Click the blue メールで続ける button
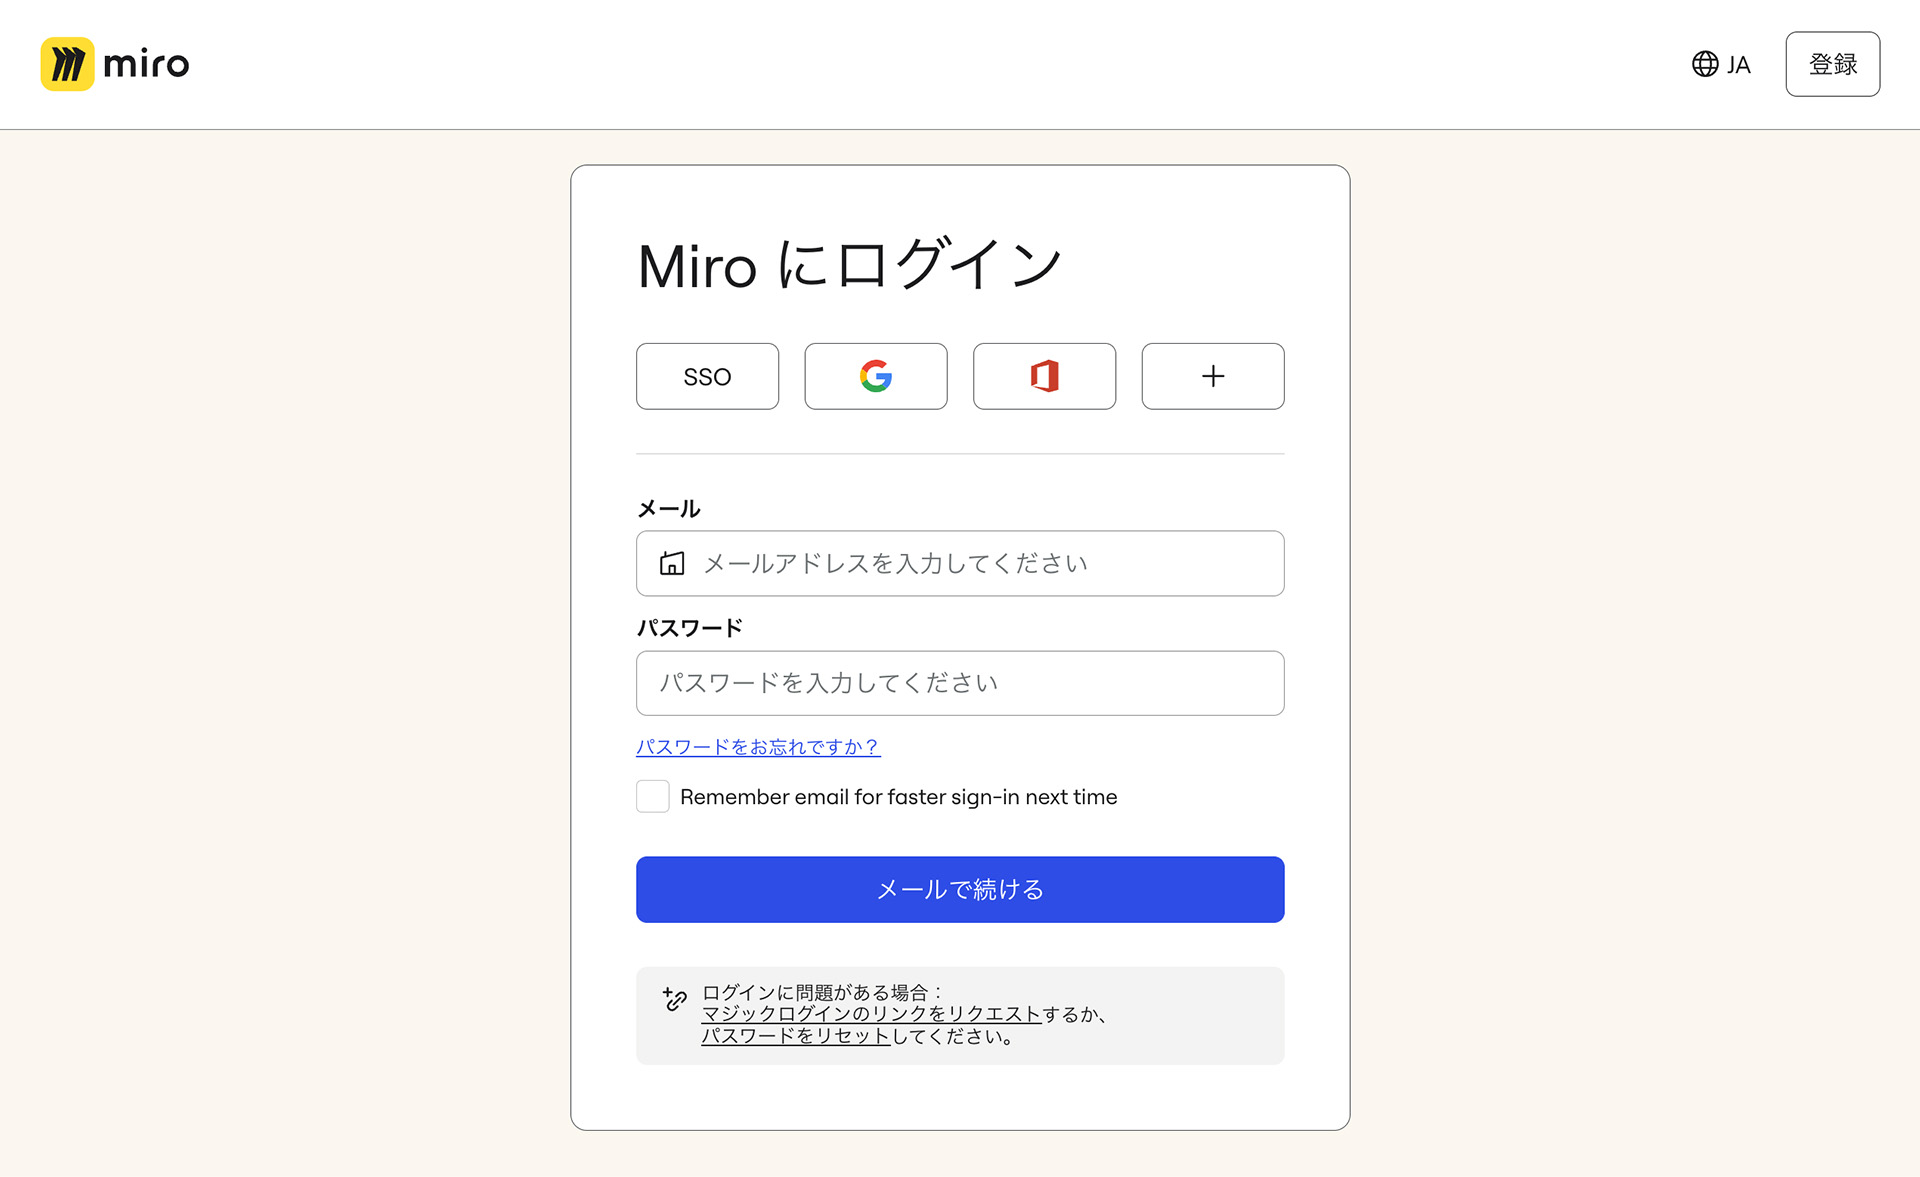Screen dimensions: 1920x1177 coord(960,889)
